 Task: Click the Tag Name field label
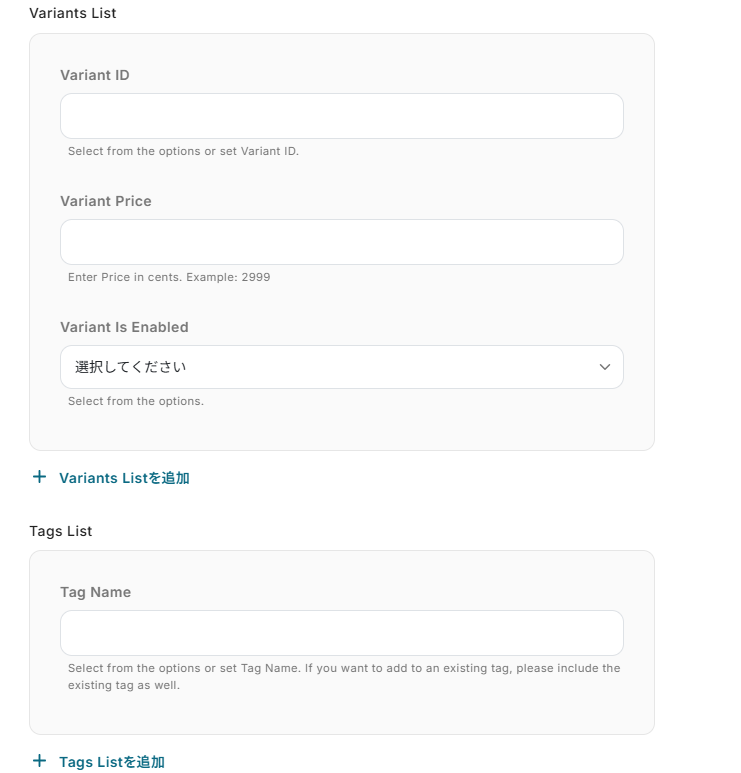96,592
